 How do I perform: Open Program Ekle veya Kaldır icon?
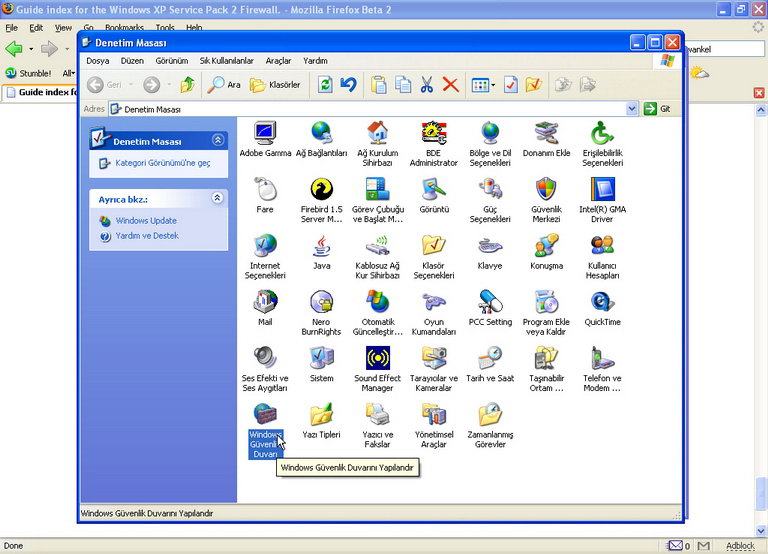[x=546, y=303]
